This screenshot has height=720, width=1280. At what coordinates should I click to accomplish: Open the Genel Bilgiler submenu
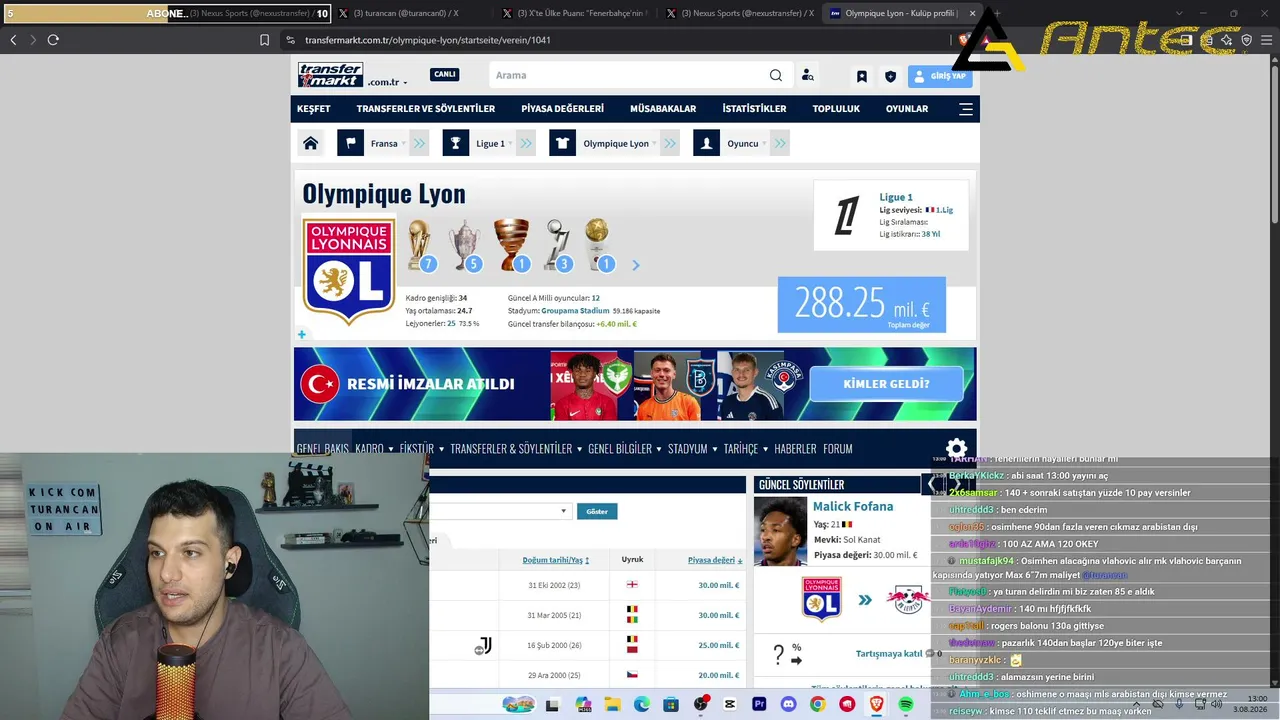[x=625, y=449]
